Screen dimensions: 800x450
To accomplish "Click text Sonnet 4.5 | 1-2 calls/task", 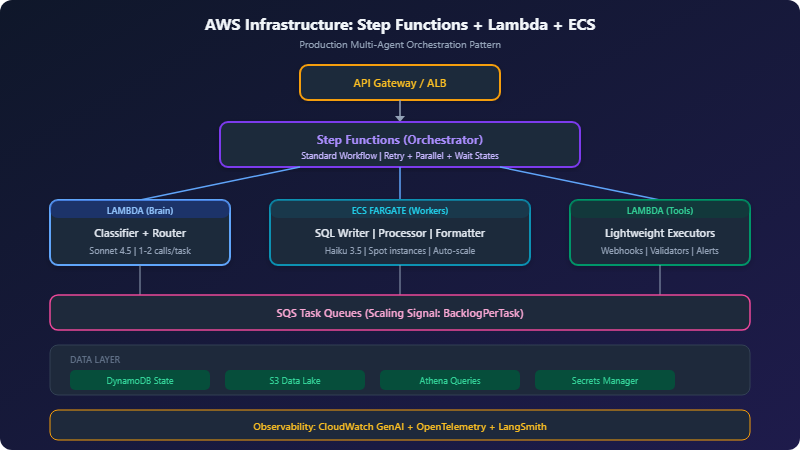I will click(140, 251).
